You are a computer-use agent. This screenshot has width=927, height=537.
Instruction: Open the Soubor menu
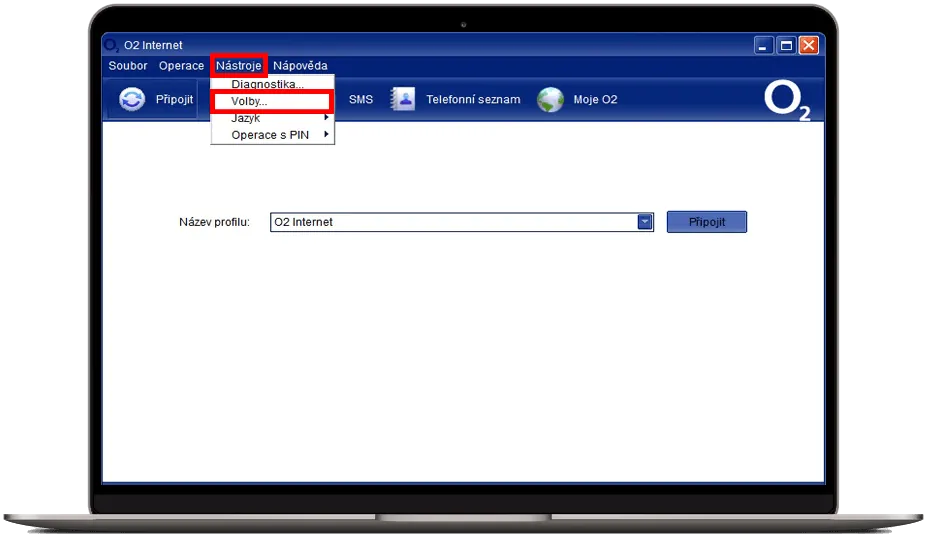(128, 66)
